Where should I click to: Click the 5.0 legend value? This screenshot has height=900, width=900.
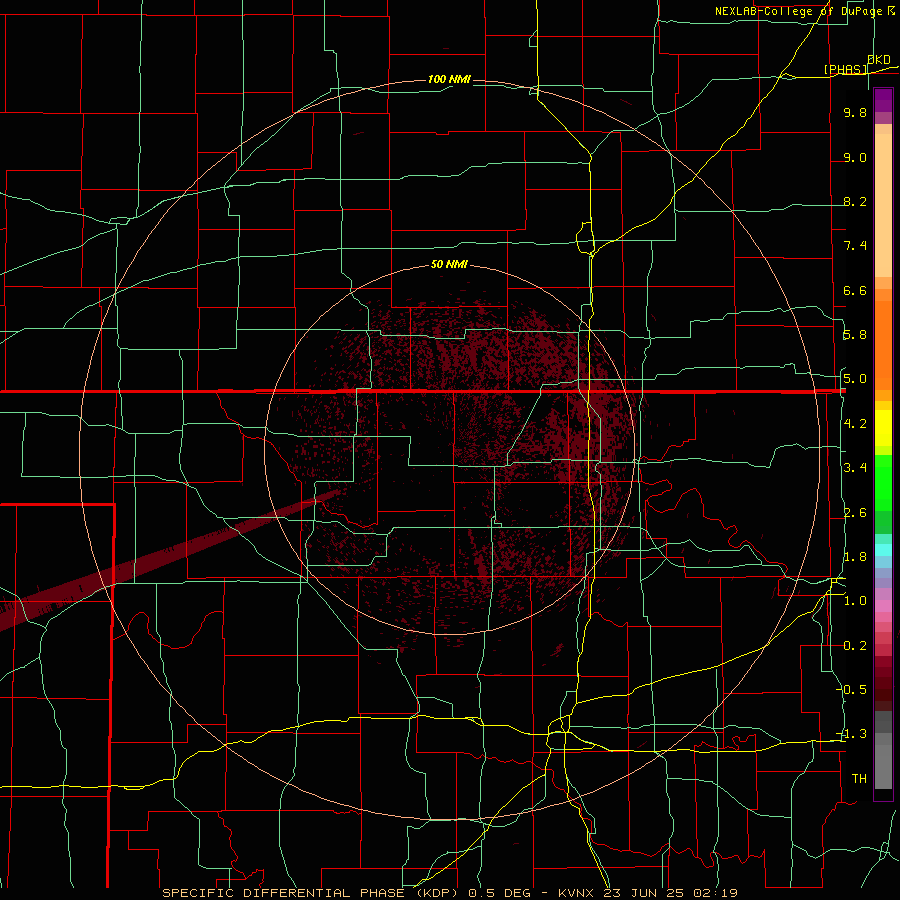(855, 379)
